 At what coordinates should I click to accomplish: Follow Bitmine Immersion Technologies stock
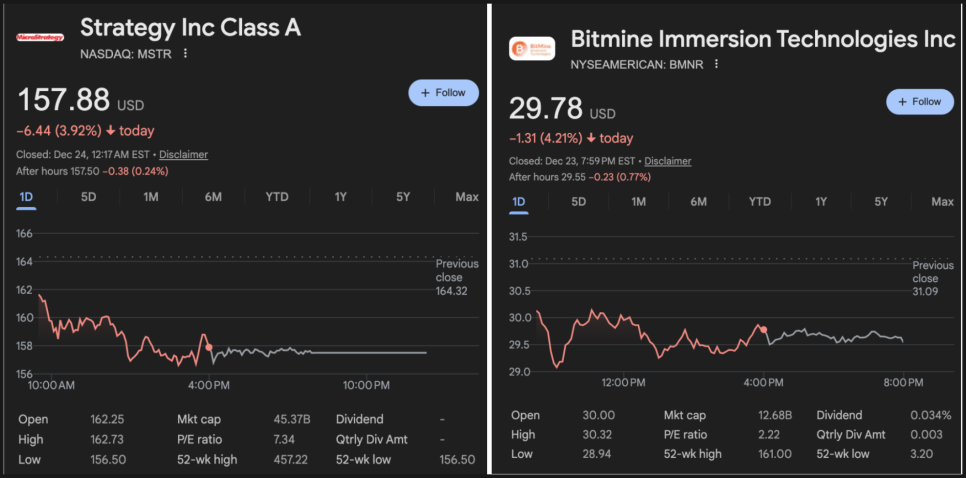click(919, 101)
